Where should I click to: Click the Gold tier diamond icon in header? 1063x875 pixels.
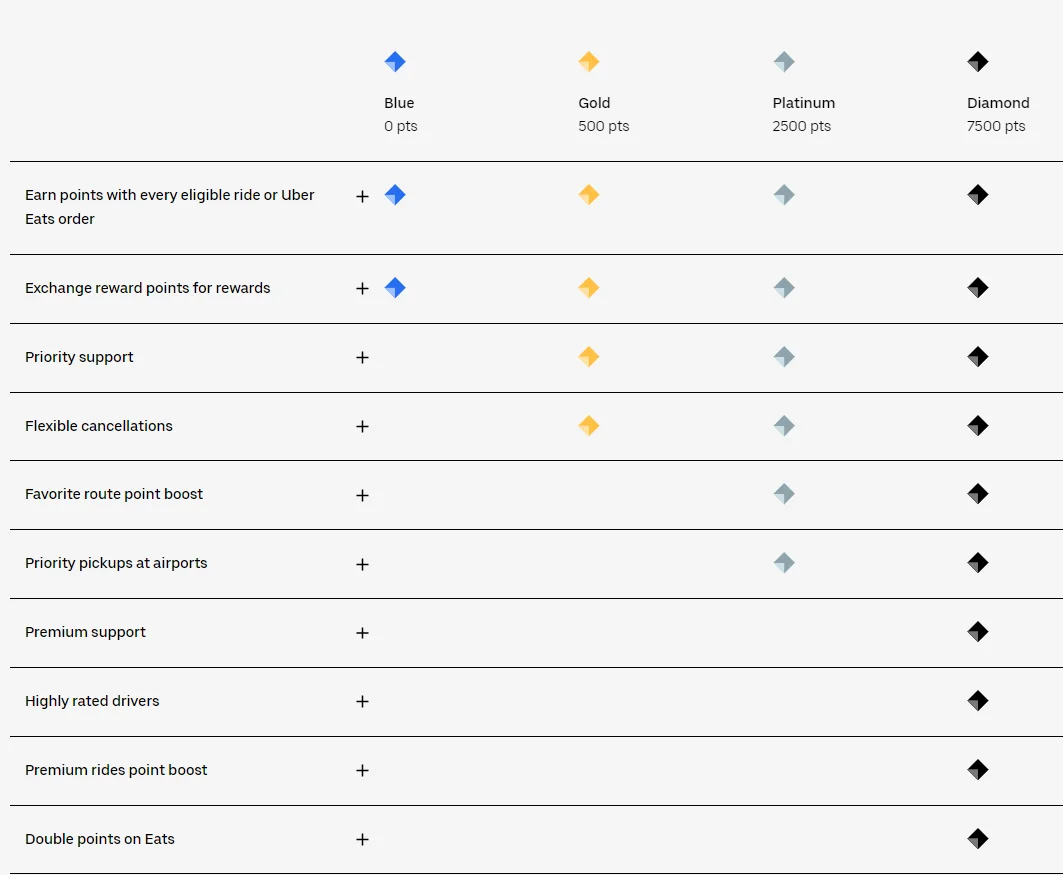coord(589,61)
